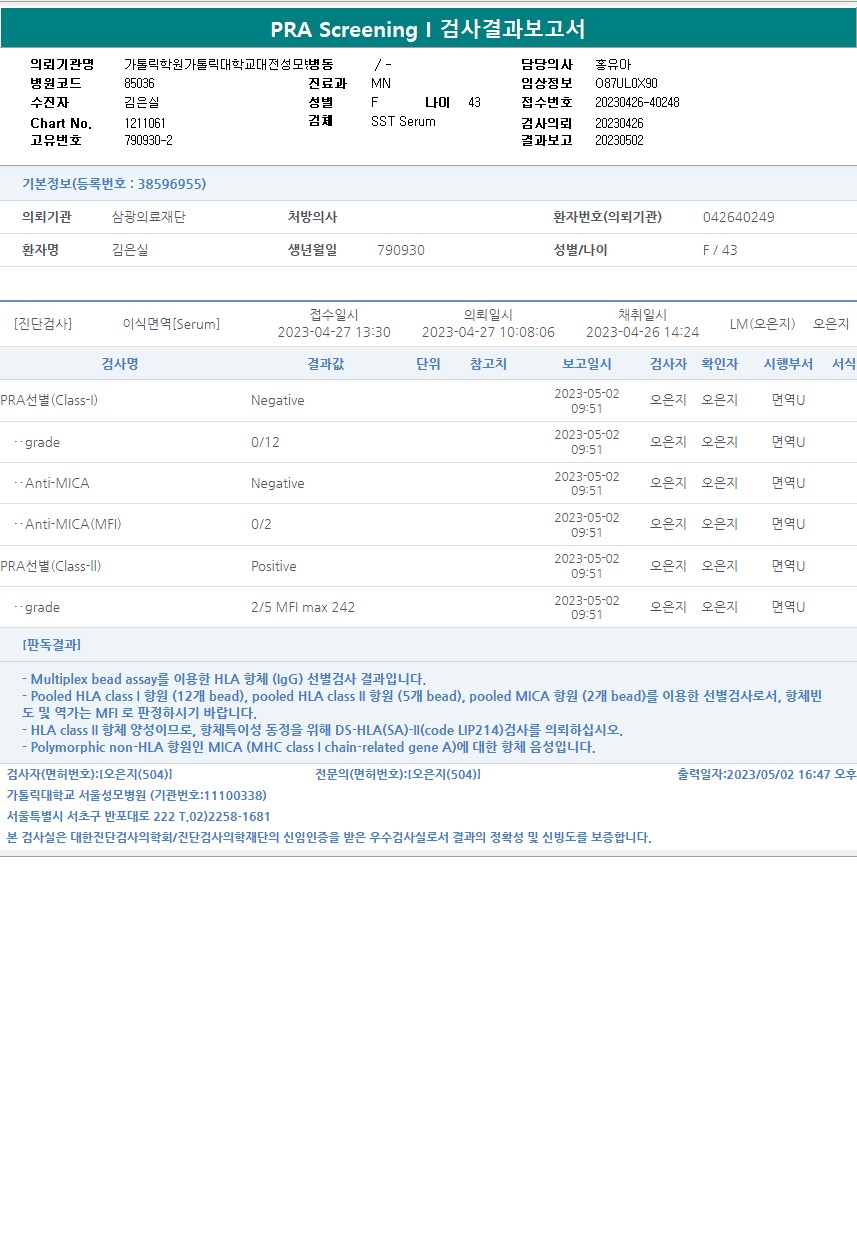This screenshot has height=1236, width=857.
Task: Click the 보고일시 column header
Action: pyautogui.click(x=587, y=364)
